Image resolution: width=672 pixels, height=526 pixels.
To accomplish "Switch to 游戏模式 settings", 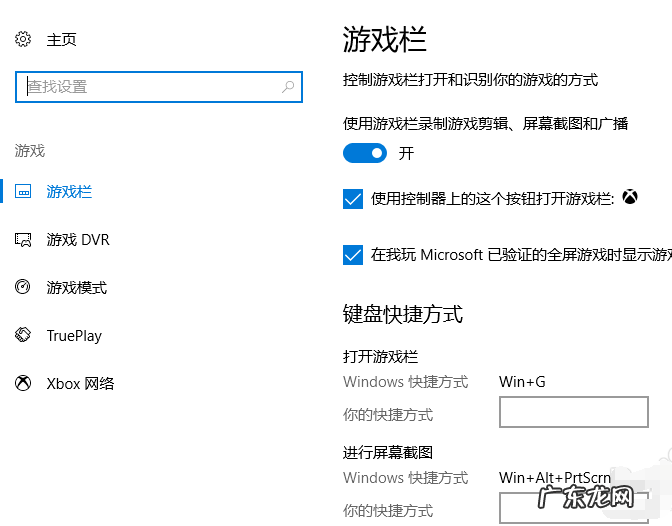I will click(77, 288).
